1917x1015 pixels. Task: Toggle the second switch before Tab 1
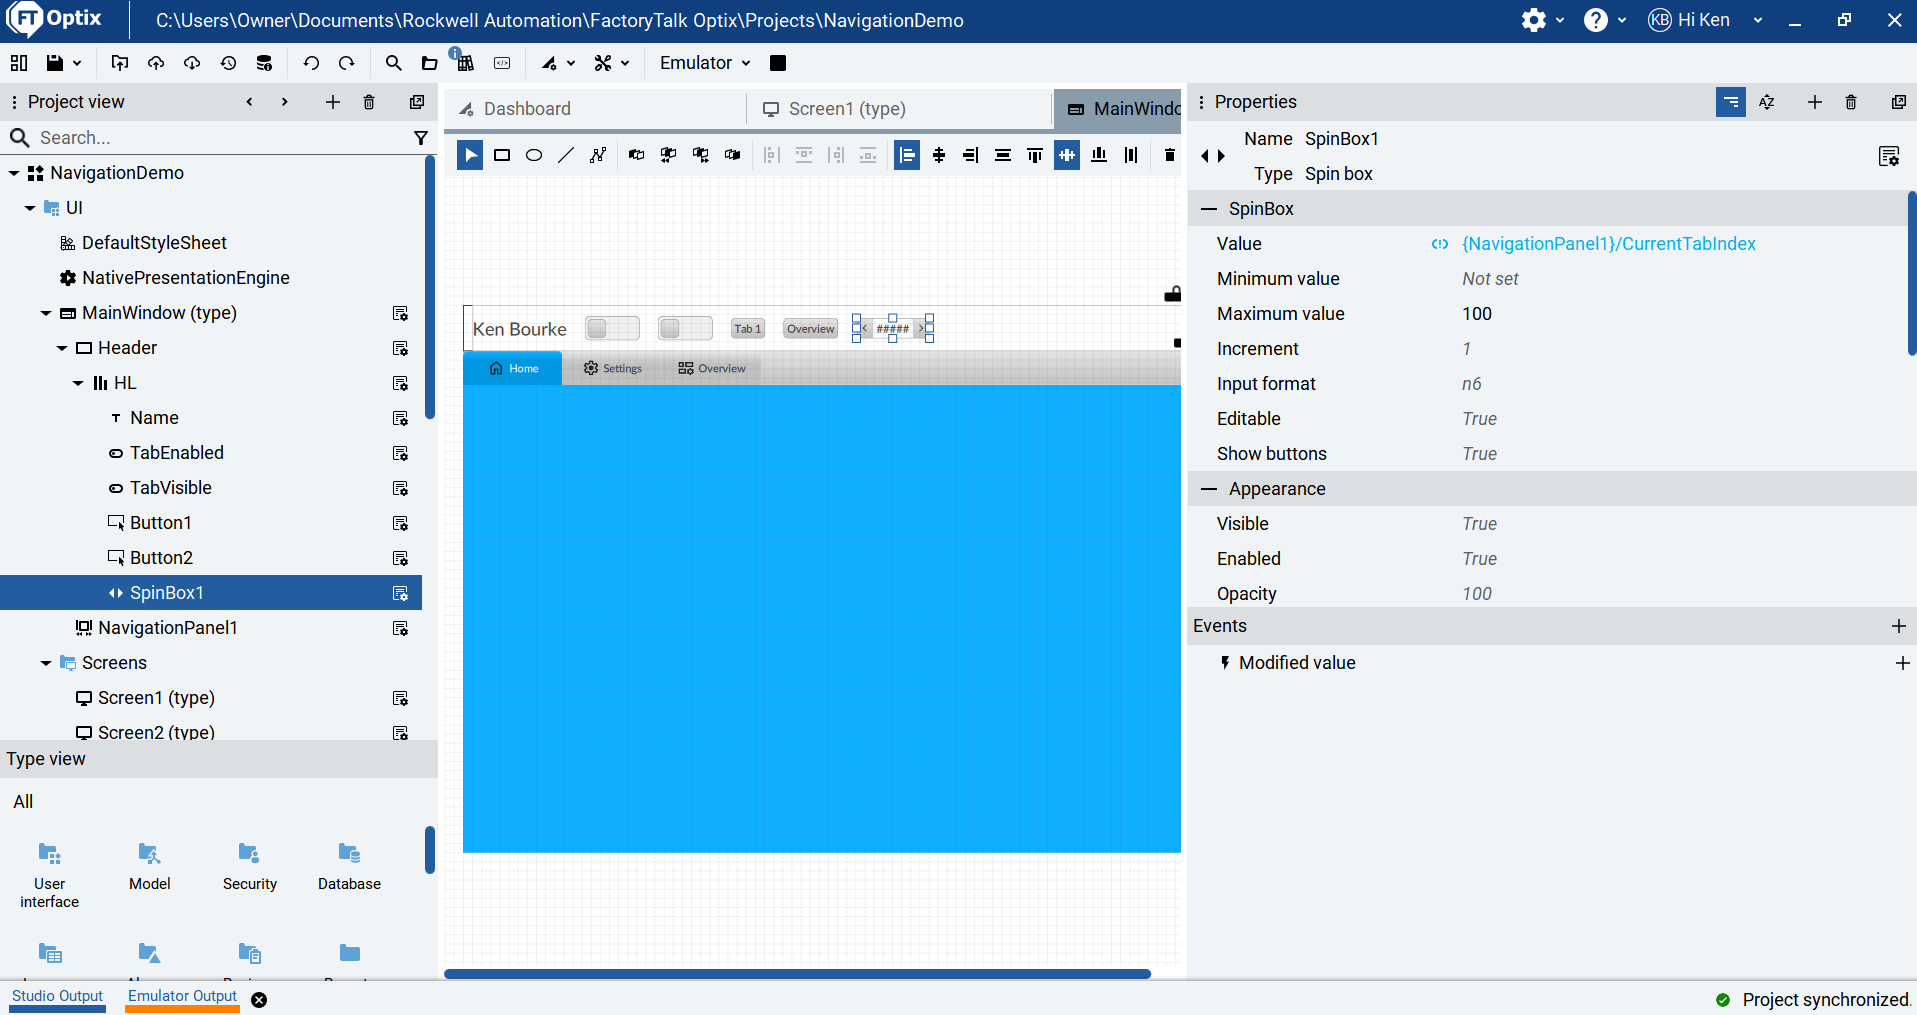[685, 328]
